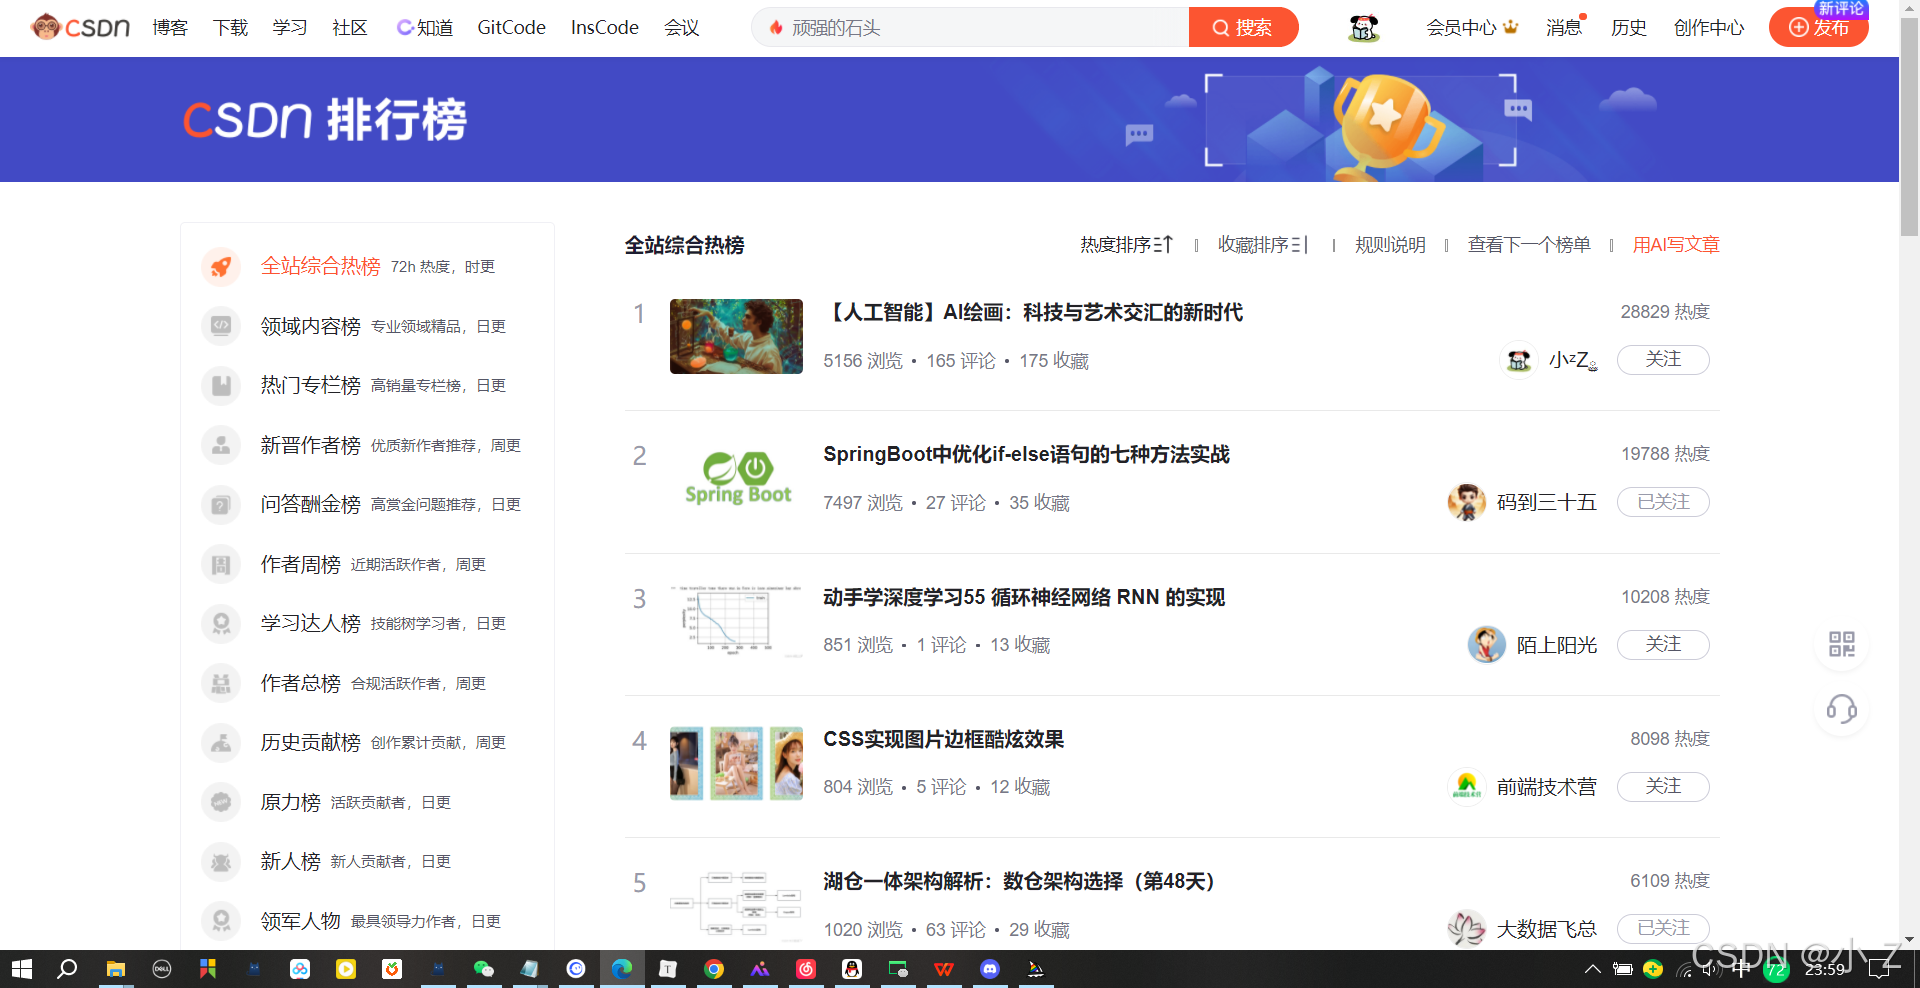Open Google Chrome from the taskbar
The image size is (1920, 988).
713,969
